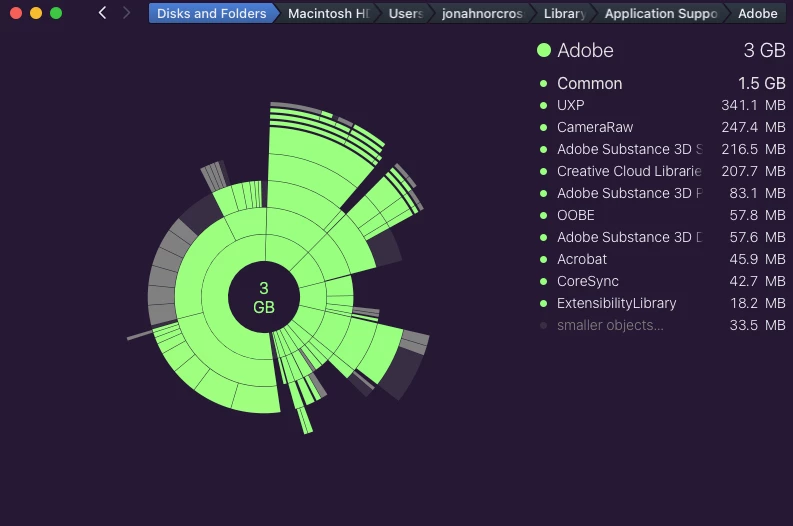The width and height of the screenshot is (793, 526).
Task: Click the 45.9 MB size value
Action: click(757, 259)
